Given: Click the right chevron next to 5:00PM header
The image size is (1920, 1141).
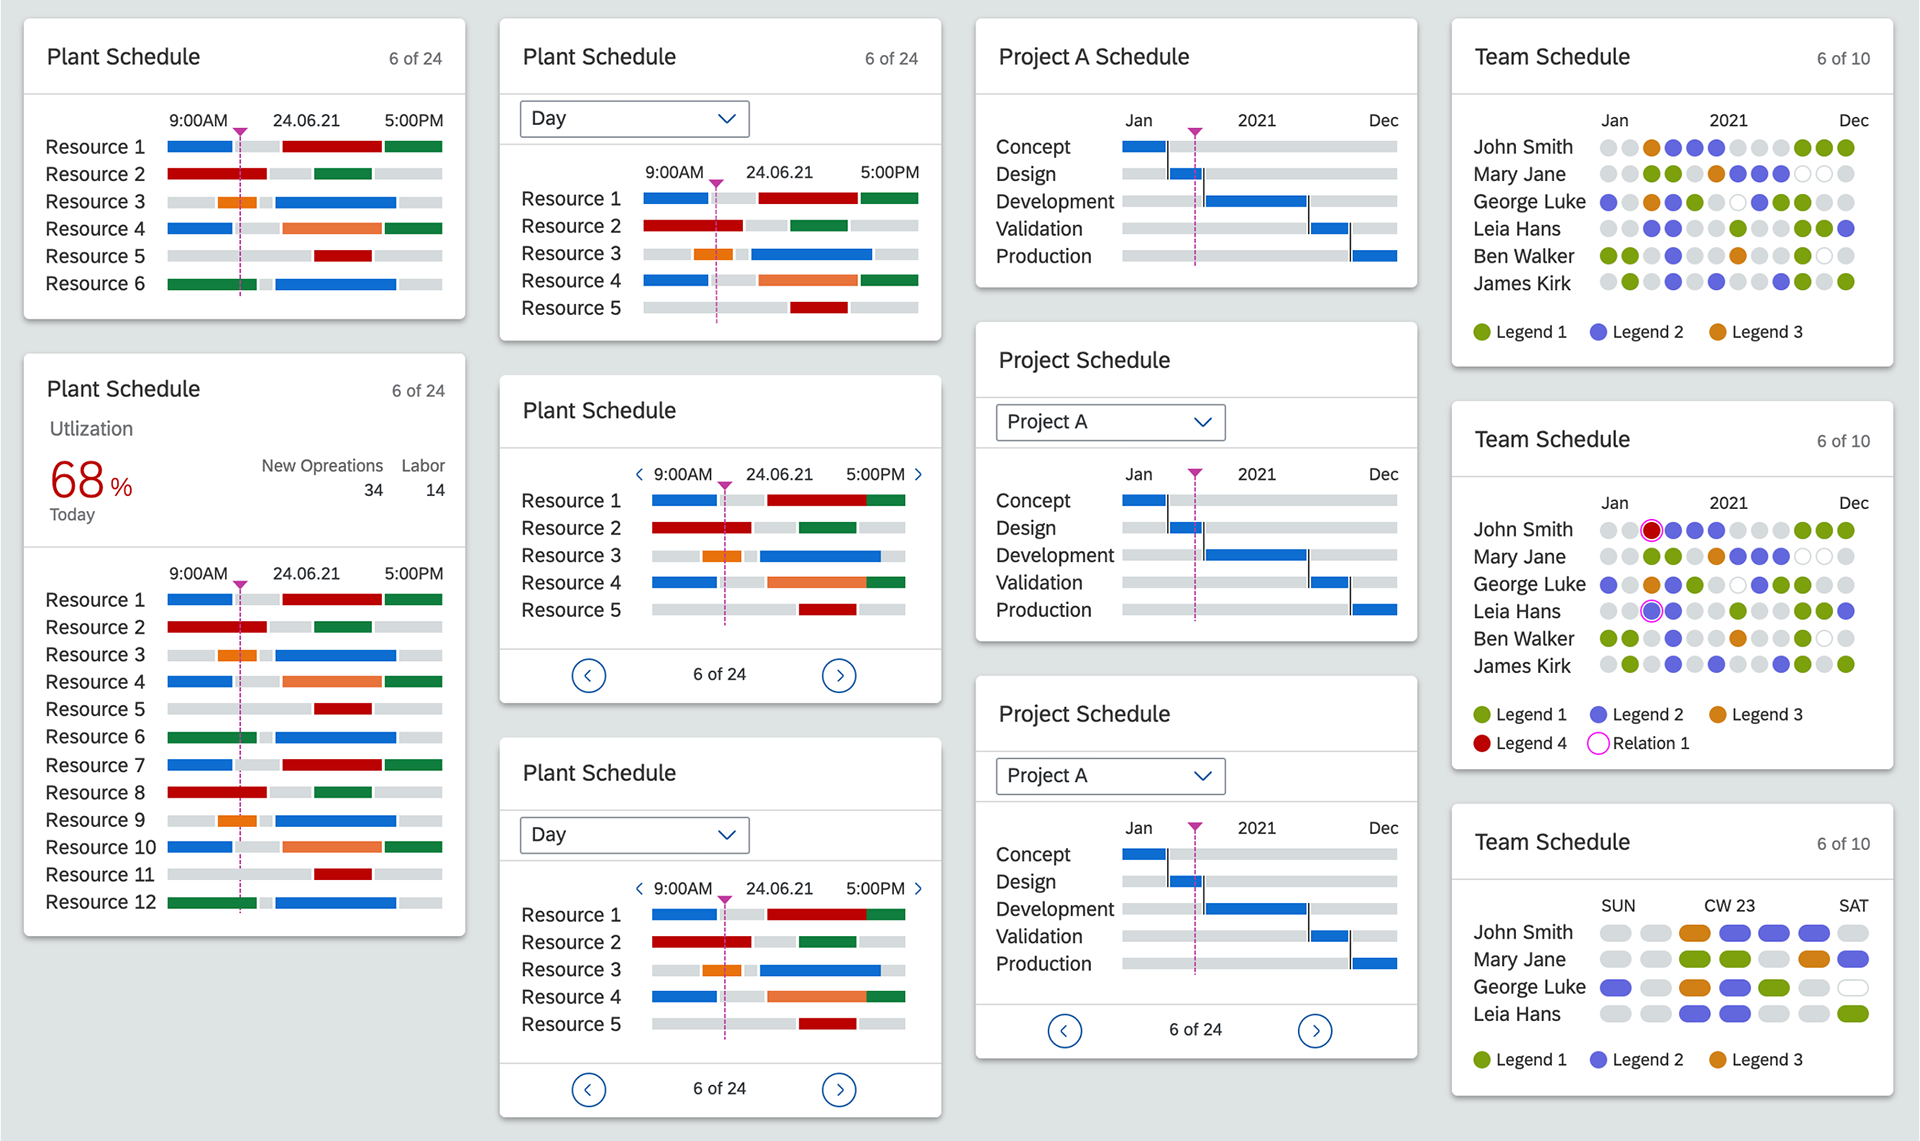Looking at the screenshot, I should click(x=918, y=474).
